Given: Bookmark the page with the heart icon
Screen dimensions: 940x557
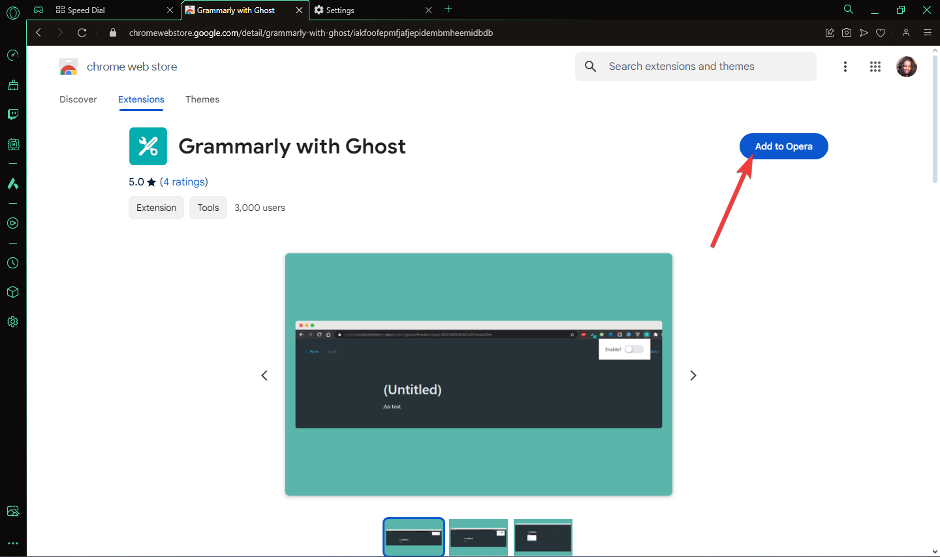Looking at the screenshot, I should pos(881,33).
